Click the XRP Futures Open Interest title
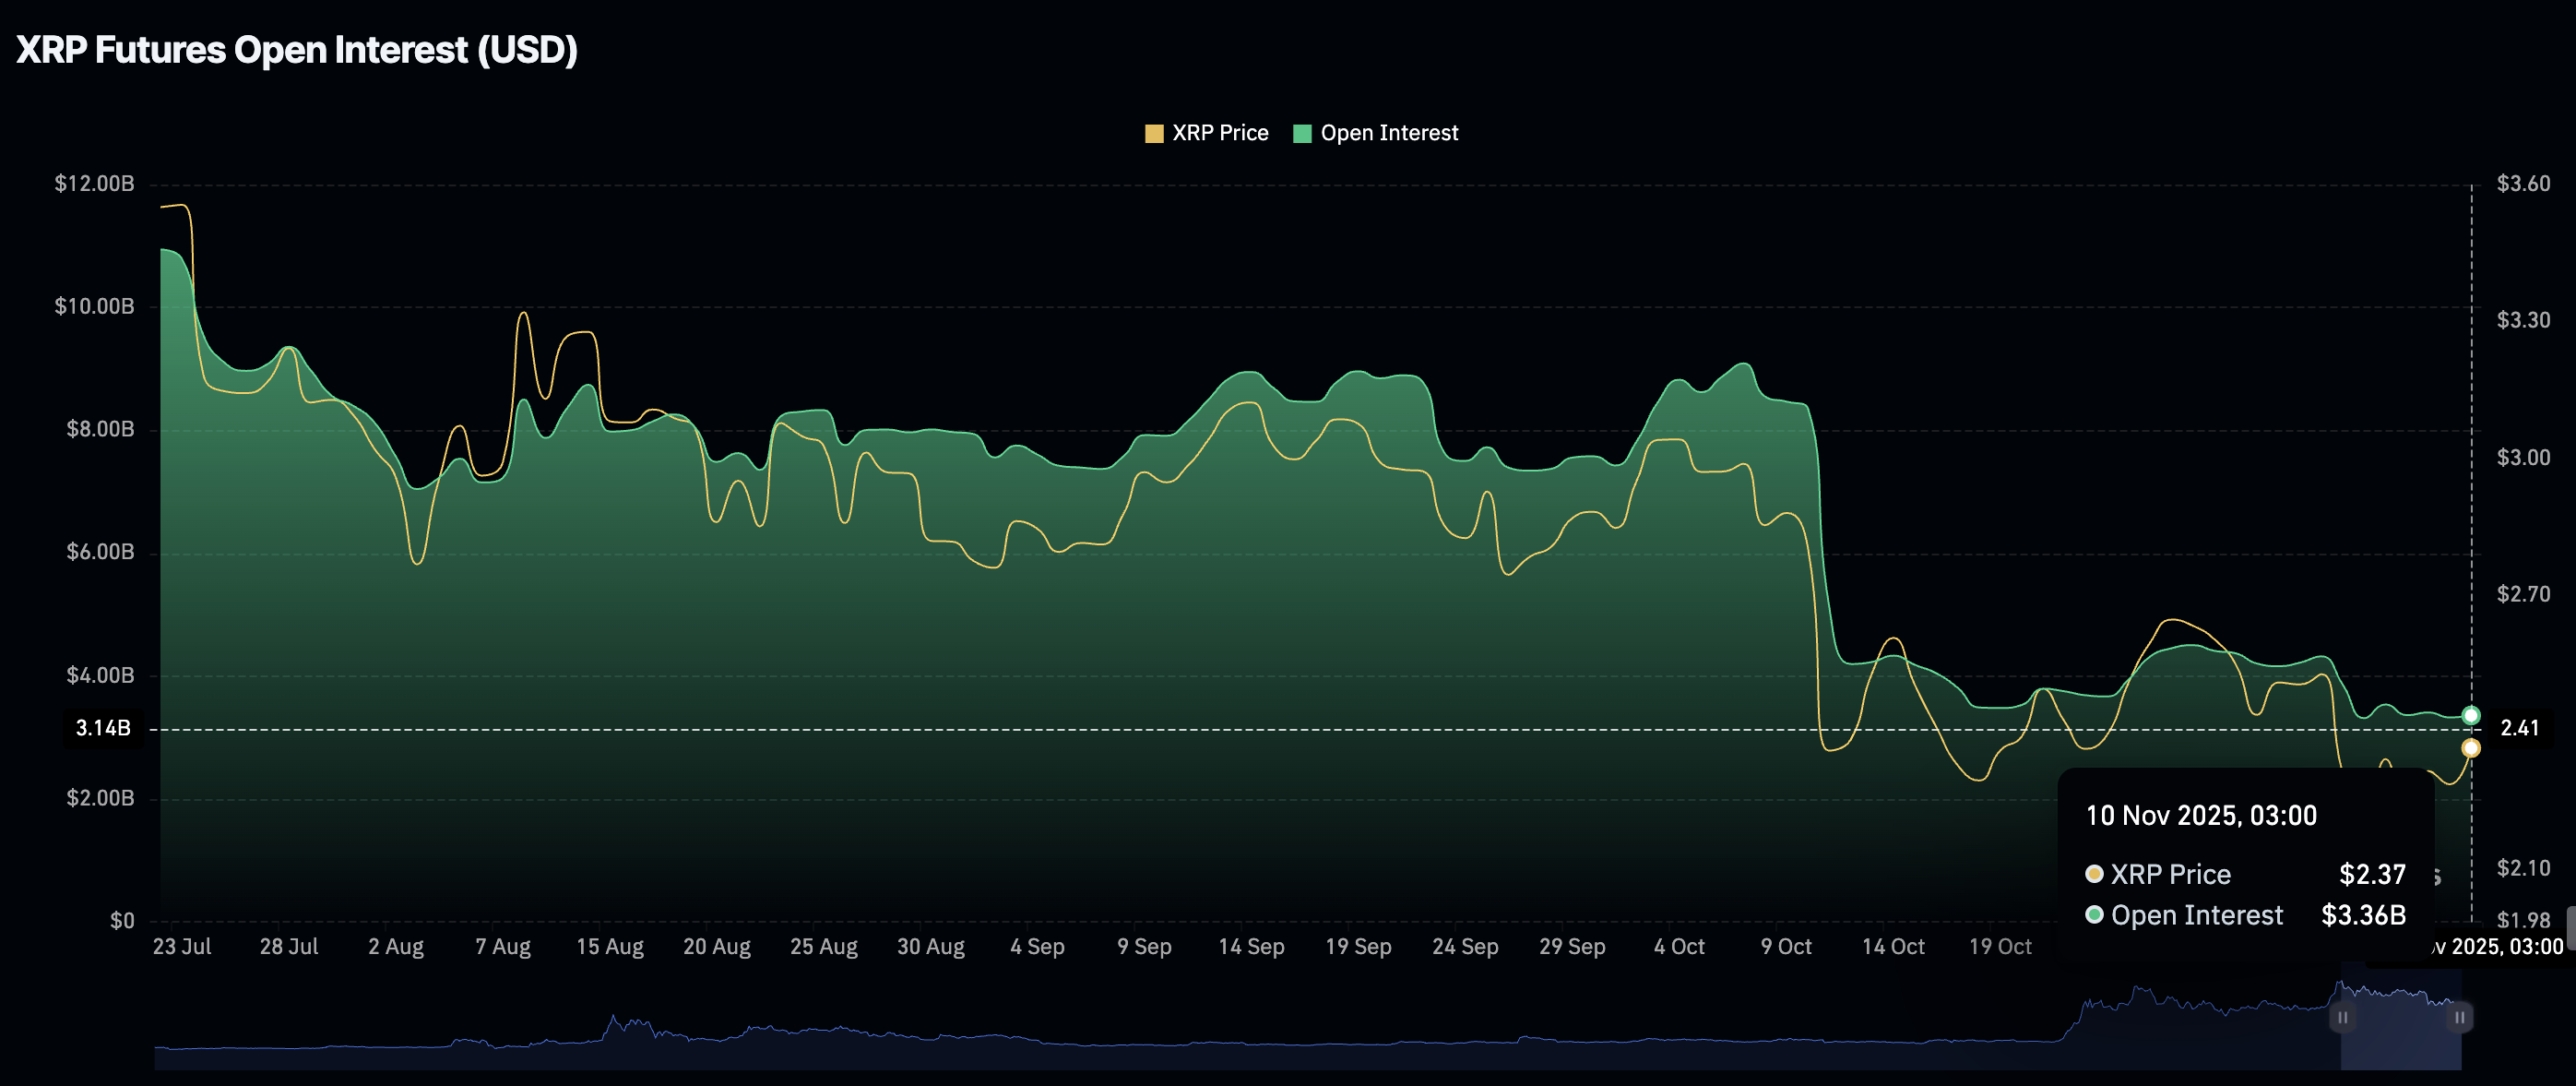The height and width of the screenshot is (1086, 2576). 297,50
